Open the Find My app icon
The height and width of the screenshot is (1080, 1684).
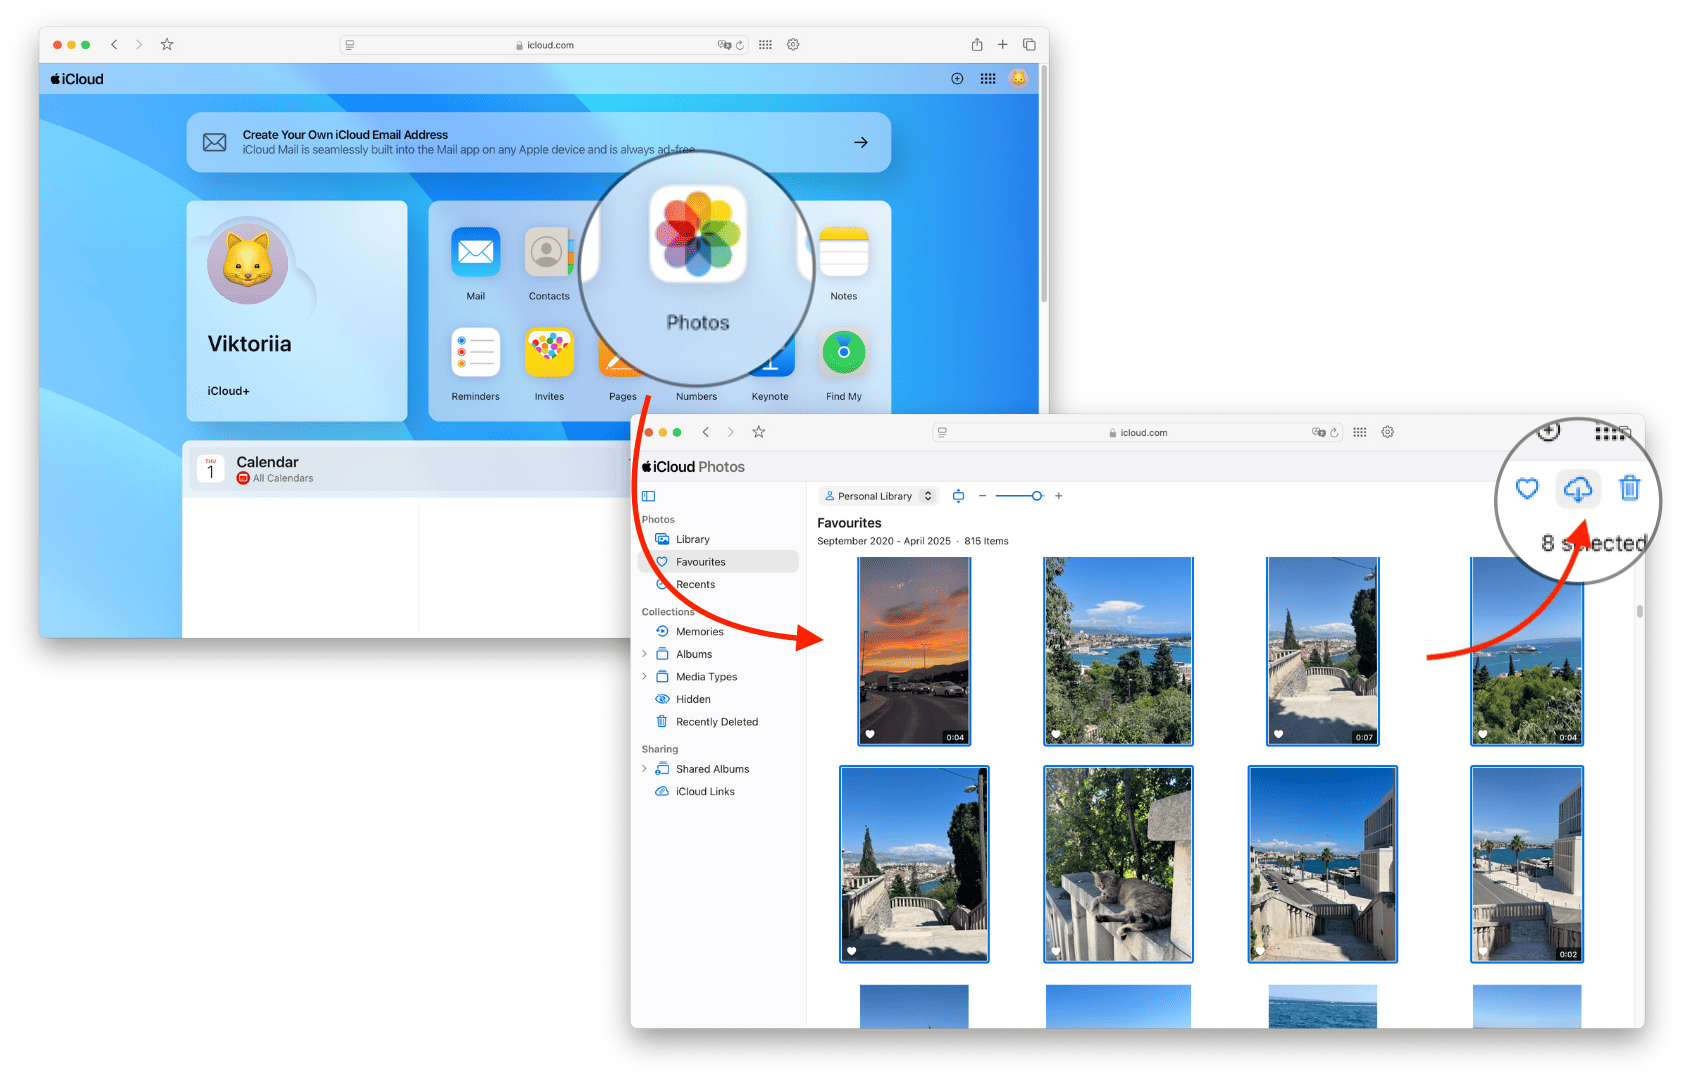[x=843, y=352]
